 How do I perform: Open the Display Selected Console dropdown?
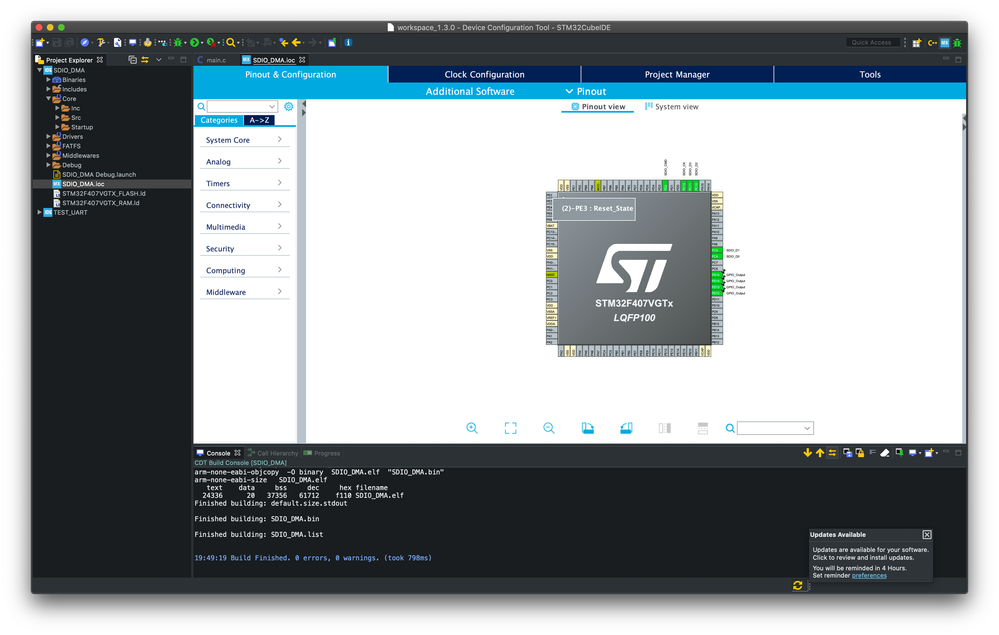[920, 453]
